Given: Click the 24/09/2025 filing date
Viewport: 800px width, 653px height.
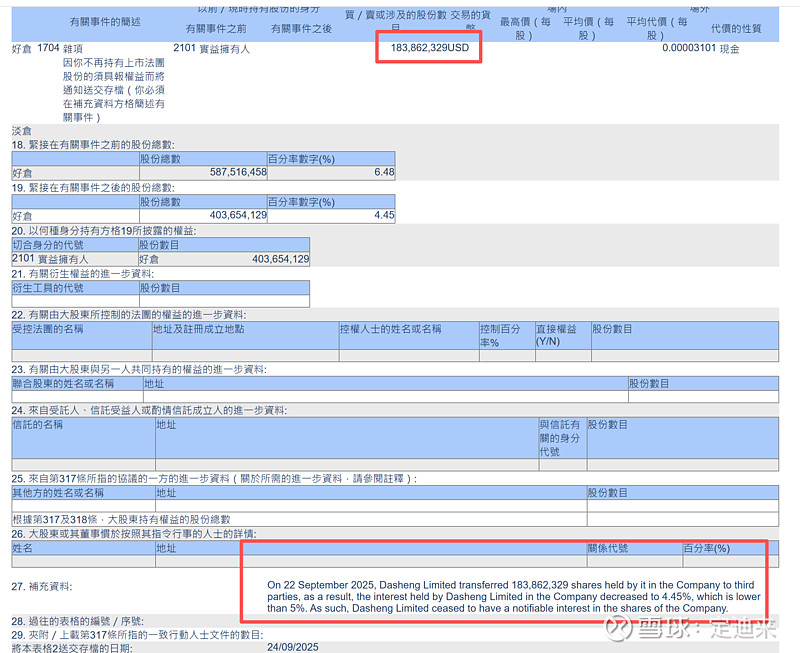Looking at the screenshot, I should coord(293,647).
